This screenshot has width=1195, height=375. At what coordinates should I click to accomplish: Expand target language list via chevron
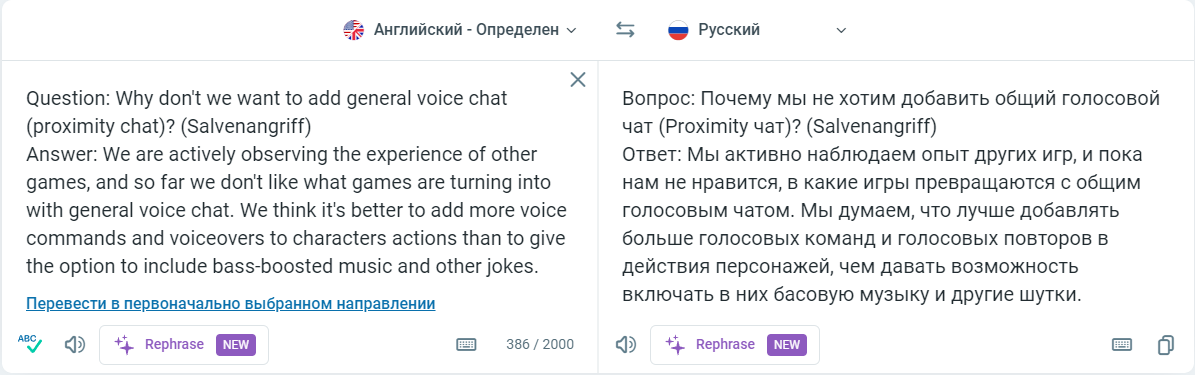click(841, 30)
